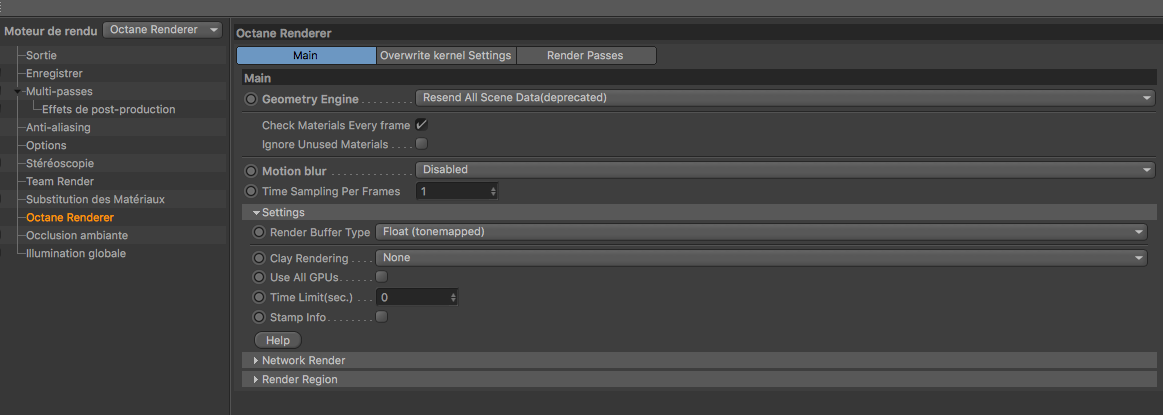Open the Render Buffer Type dropdown

[x=761, y=232]
